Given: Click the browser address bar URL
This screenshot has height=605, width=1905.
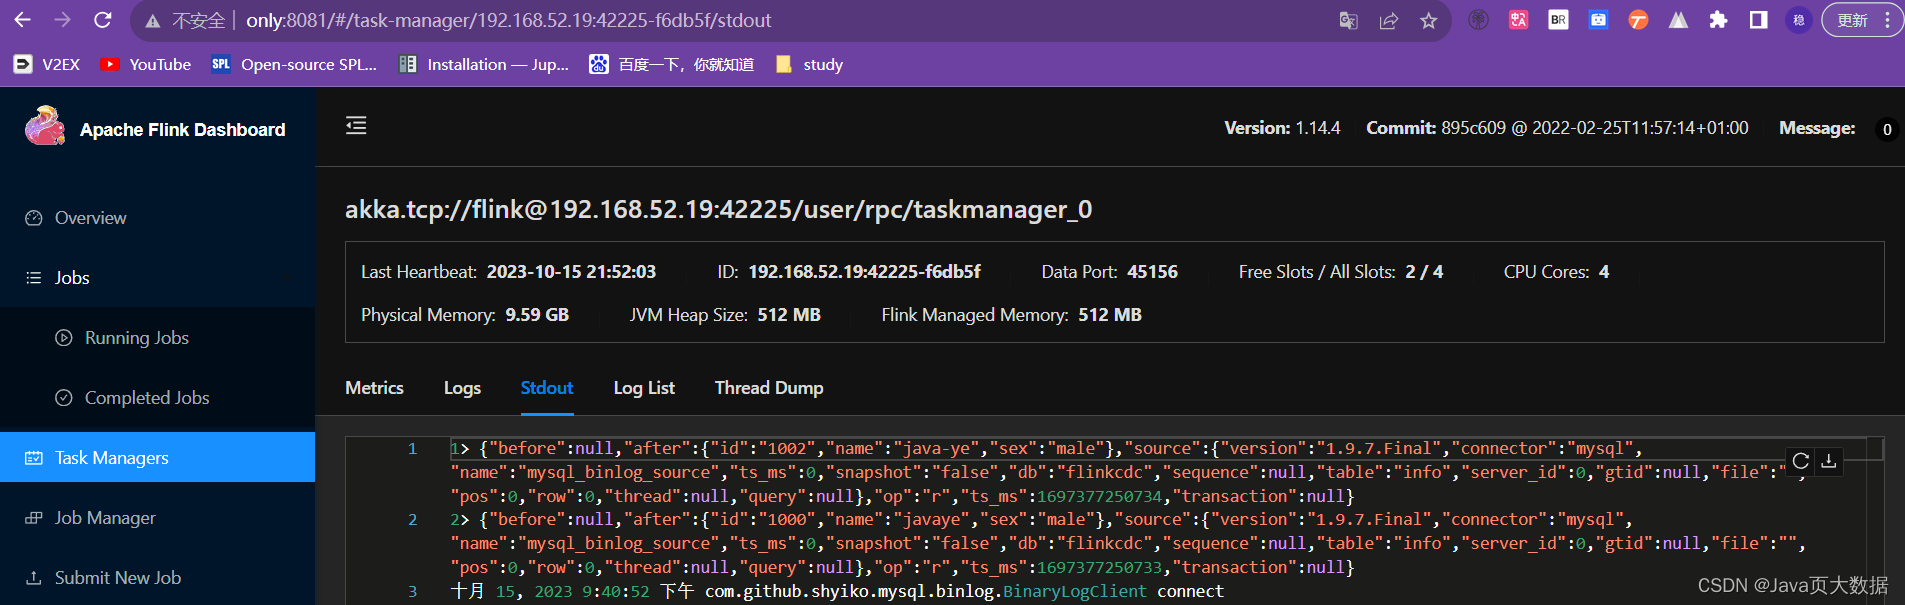Looking at the screenshot, I should (508, 20).
